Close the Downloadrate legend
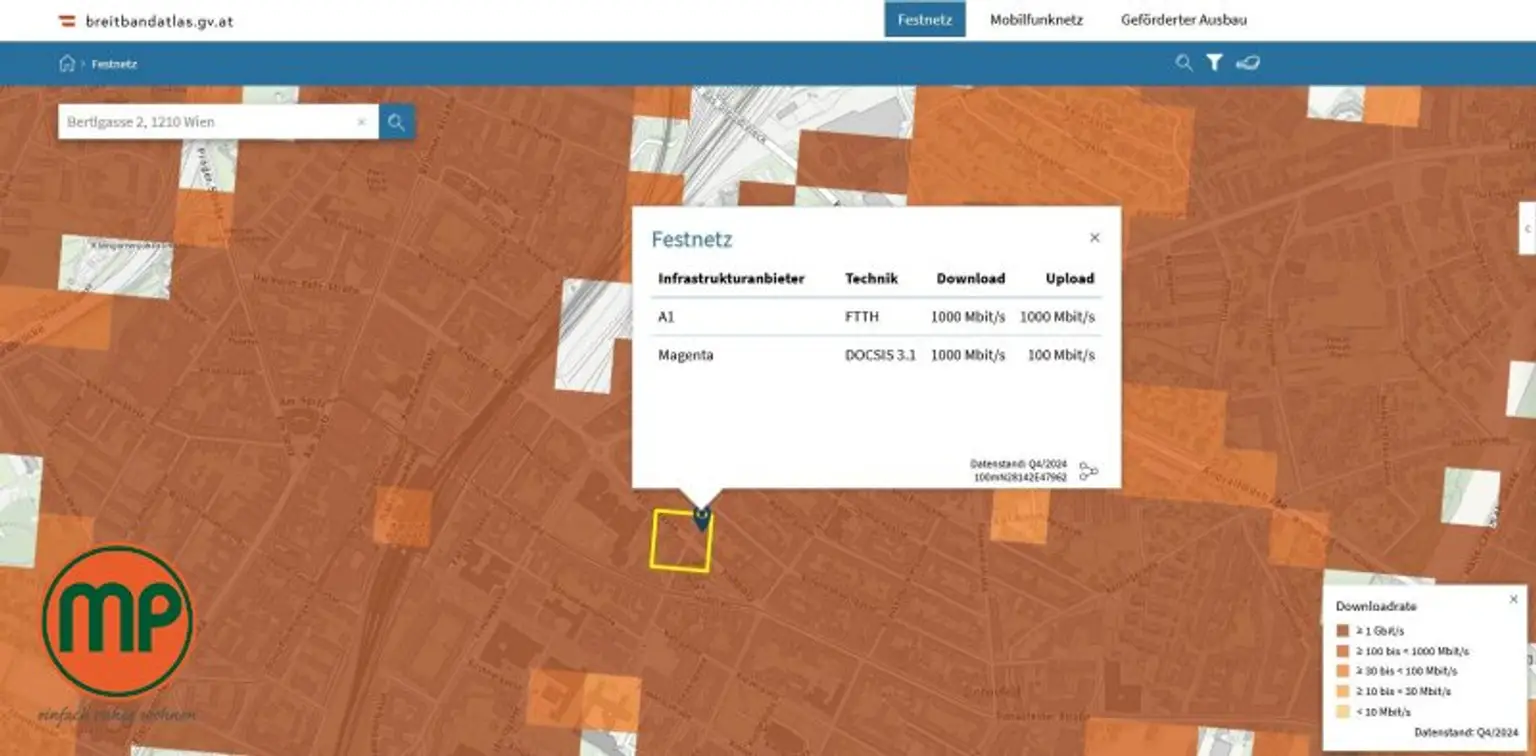This screenshot has height=756, width=1536. pos(1513,599)
